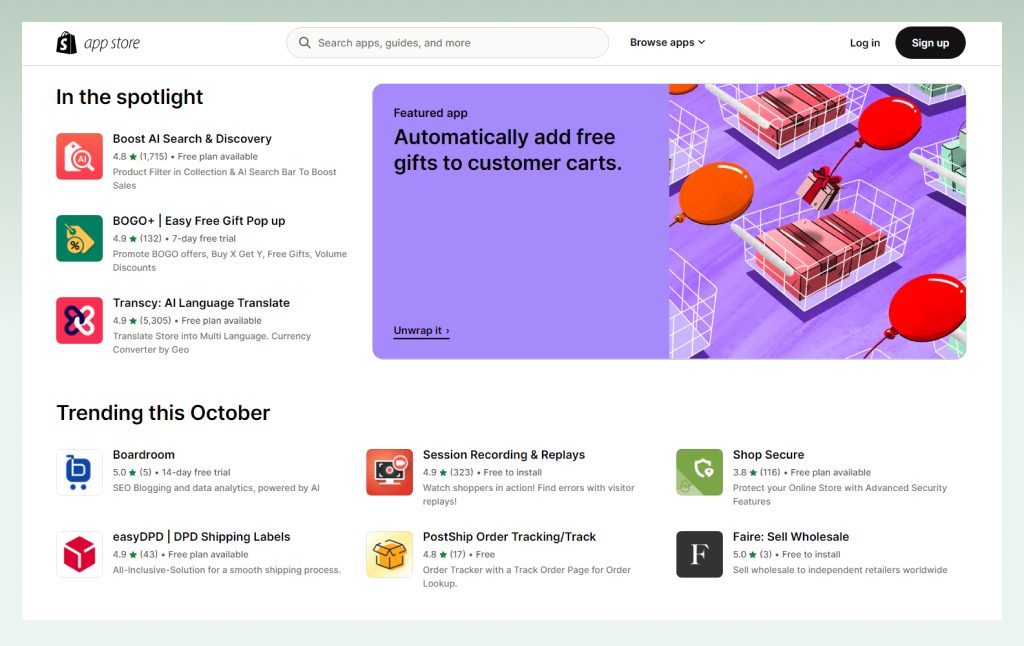Click 'Sell wholesale to independent retailers' description

[x=840, y=570]
